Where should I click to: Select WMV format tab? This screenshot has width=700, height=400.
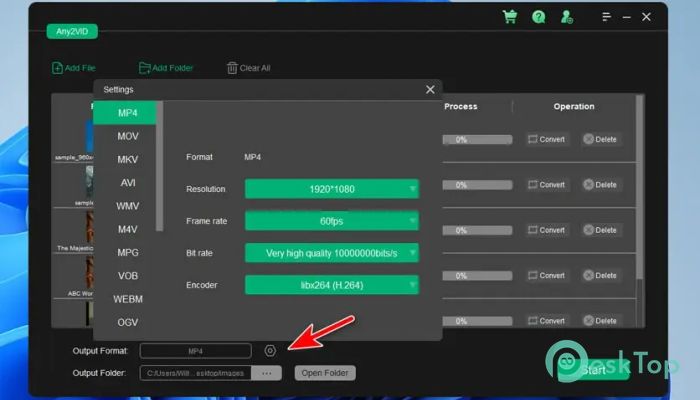click(x=128, y=206)
